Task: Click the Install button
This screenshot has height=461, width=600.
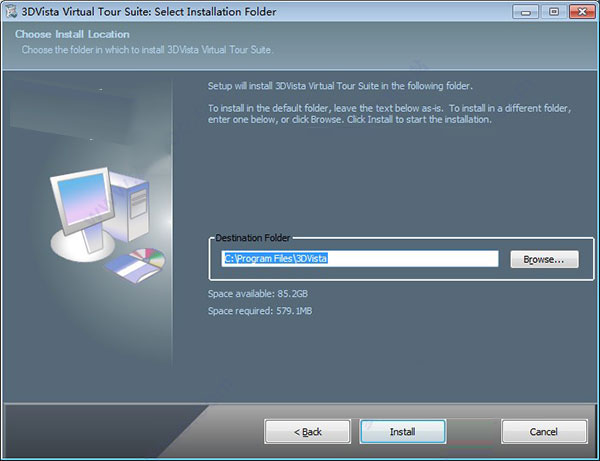Action: click(403, 432)
